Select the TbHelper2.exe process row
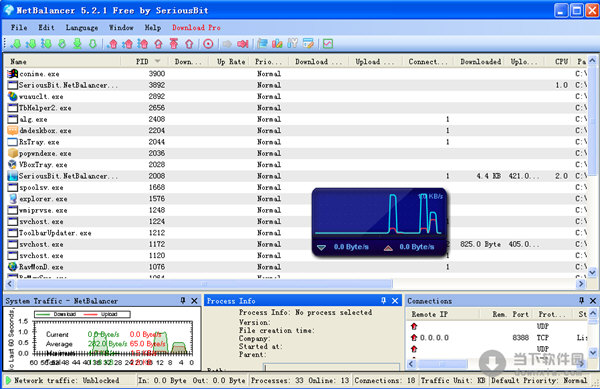 [x=297, y=108]
